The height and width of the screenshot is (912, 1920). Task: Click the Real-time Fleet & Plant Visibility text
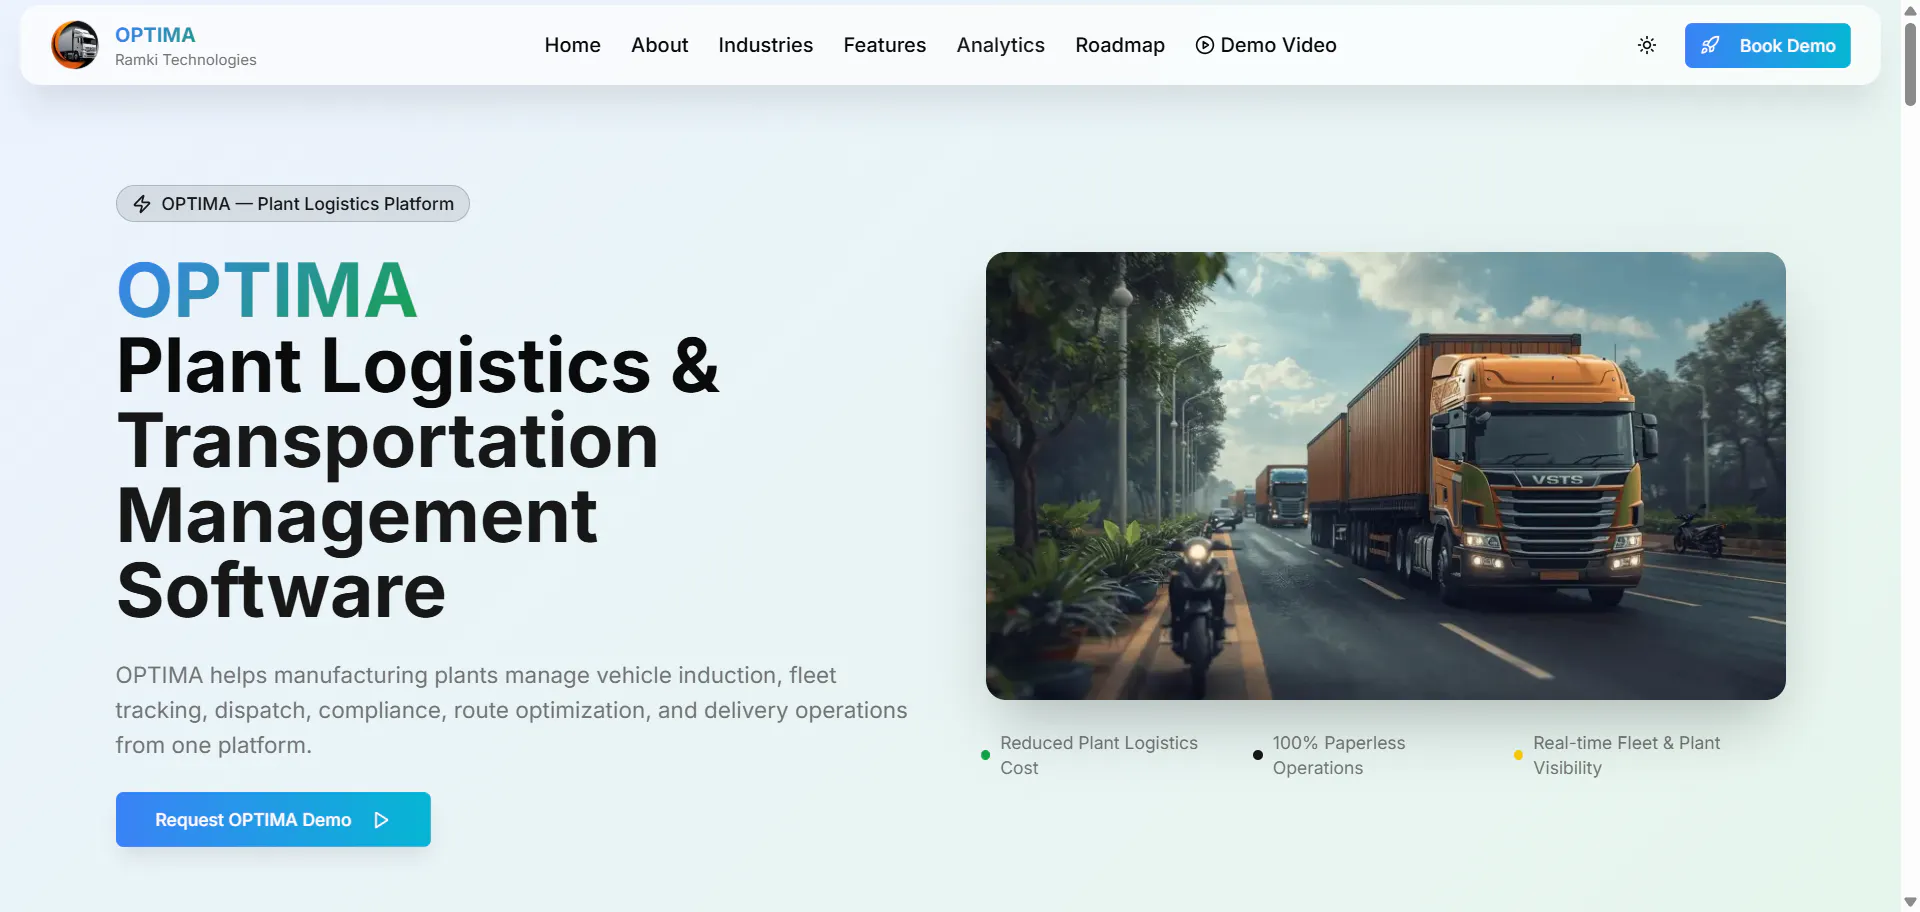pyautogui.click(x=1627, y=755)
